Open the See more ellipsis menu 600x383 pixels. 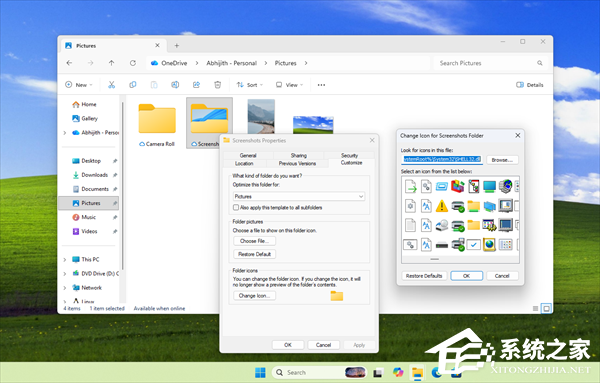(x=321, y=85)
